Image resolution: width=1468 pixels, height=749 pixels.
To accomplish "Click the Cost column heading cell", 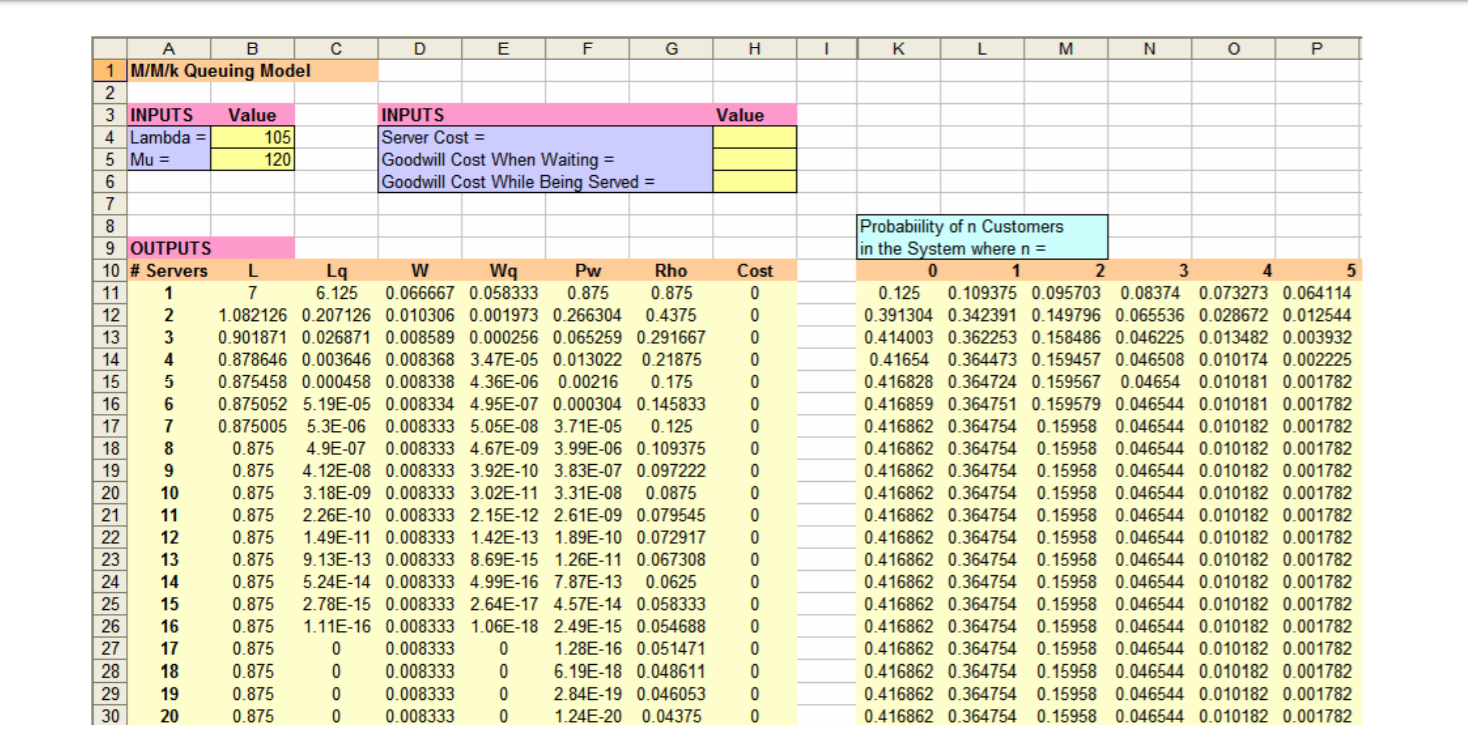I will [755, 270].
